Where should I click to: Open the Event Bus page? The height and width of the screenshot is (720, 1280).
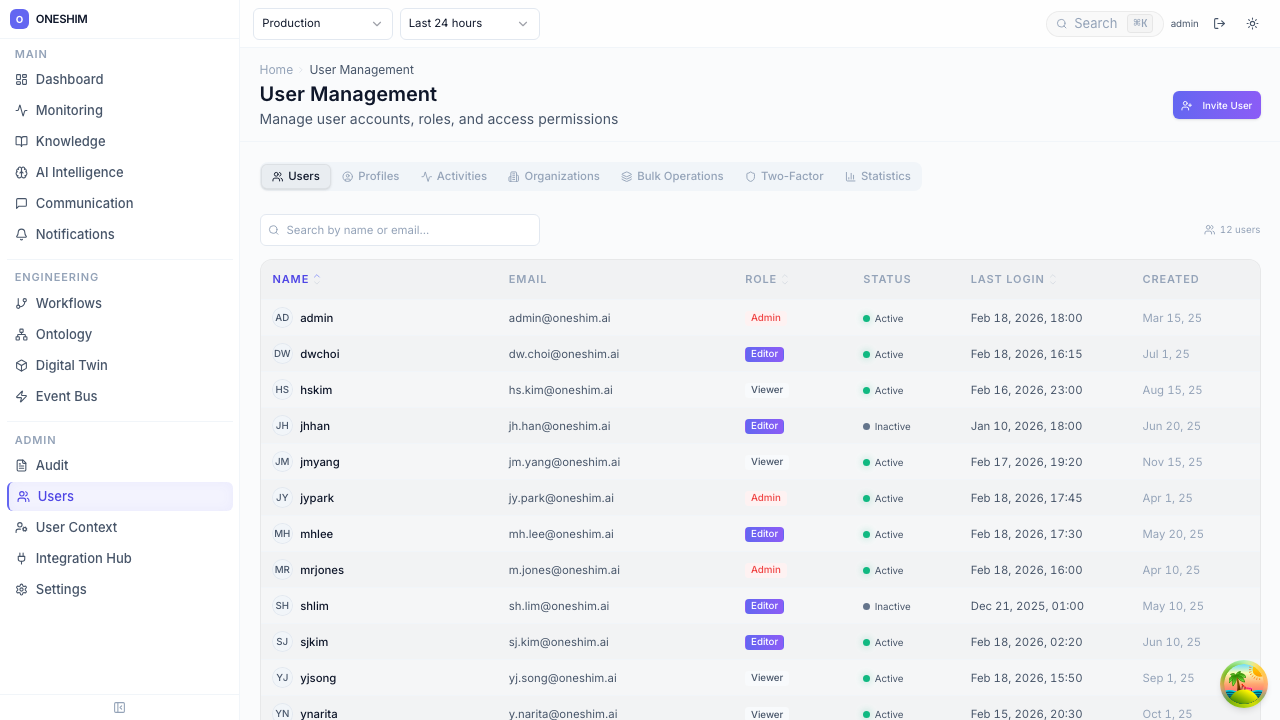(66, 396)
